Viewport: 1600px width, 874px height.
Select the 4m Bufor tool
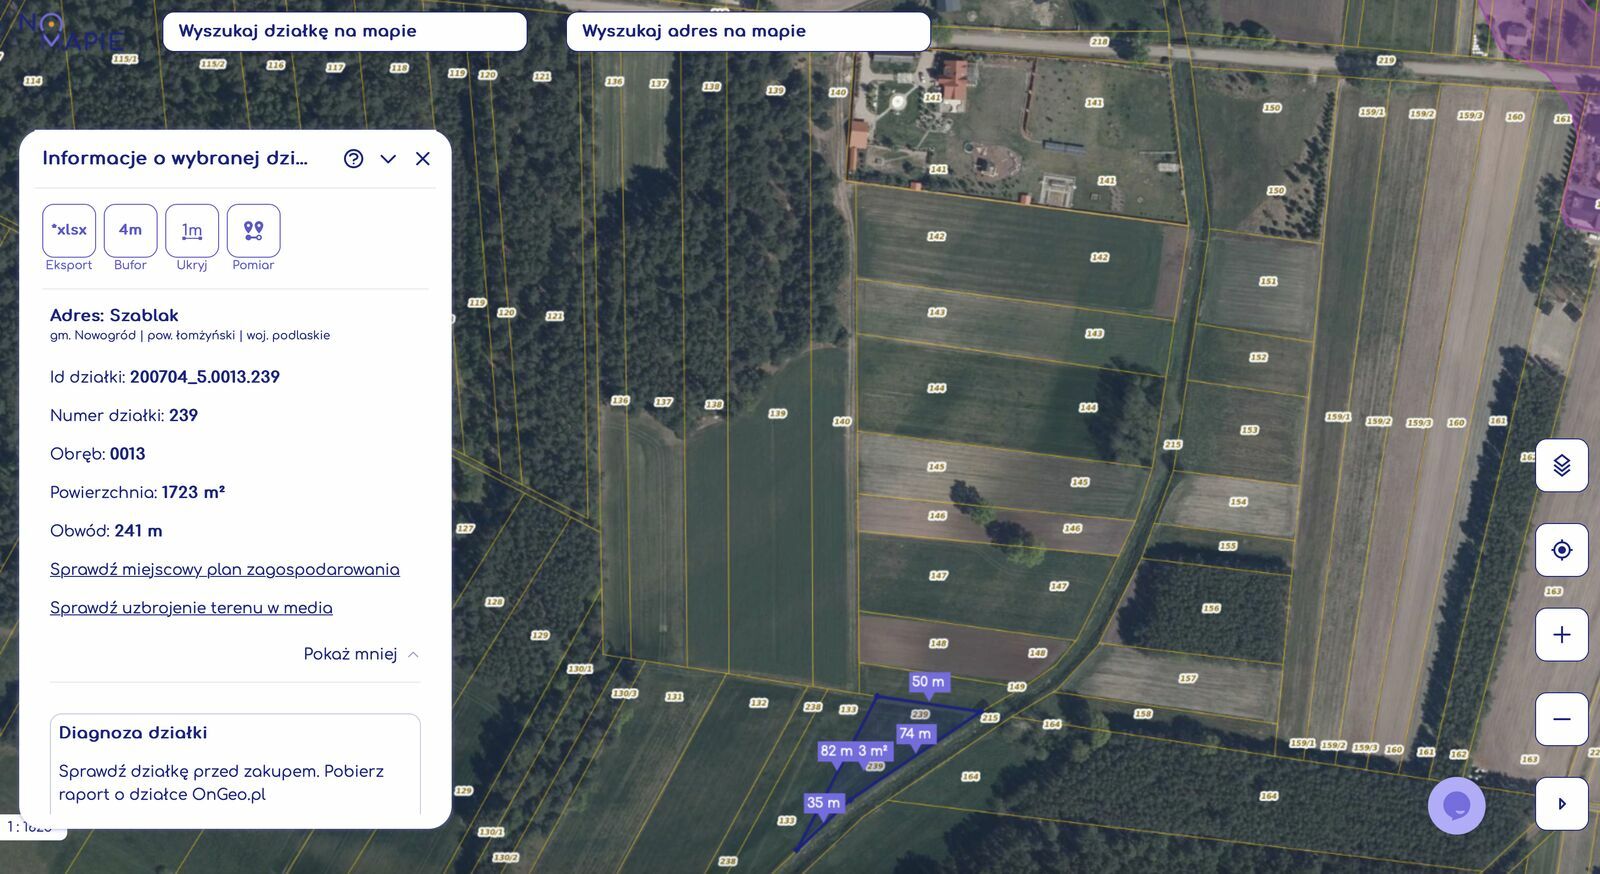(x=130, y=230)
